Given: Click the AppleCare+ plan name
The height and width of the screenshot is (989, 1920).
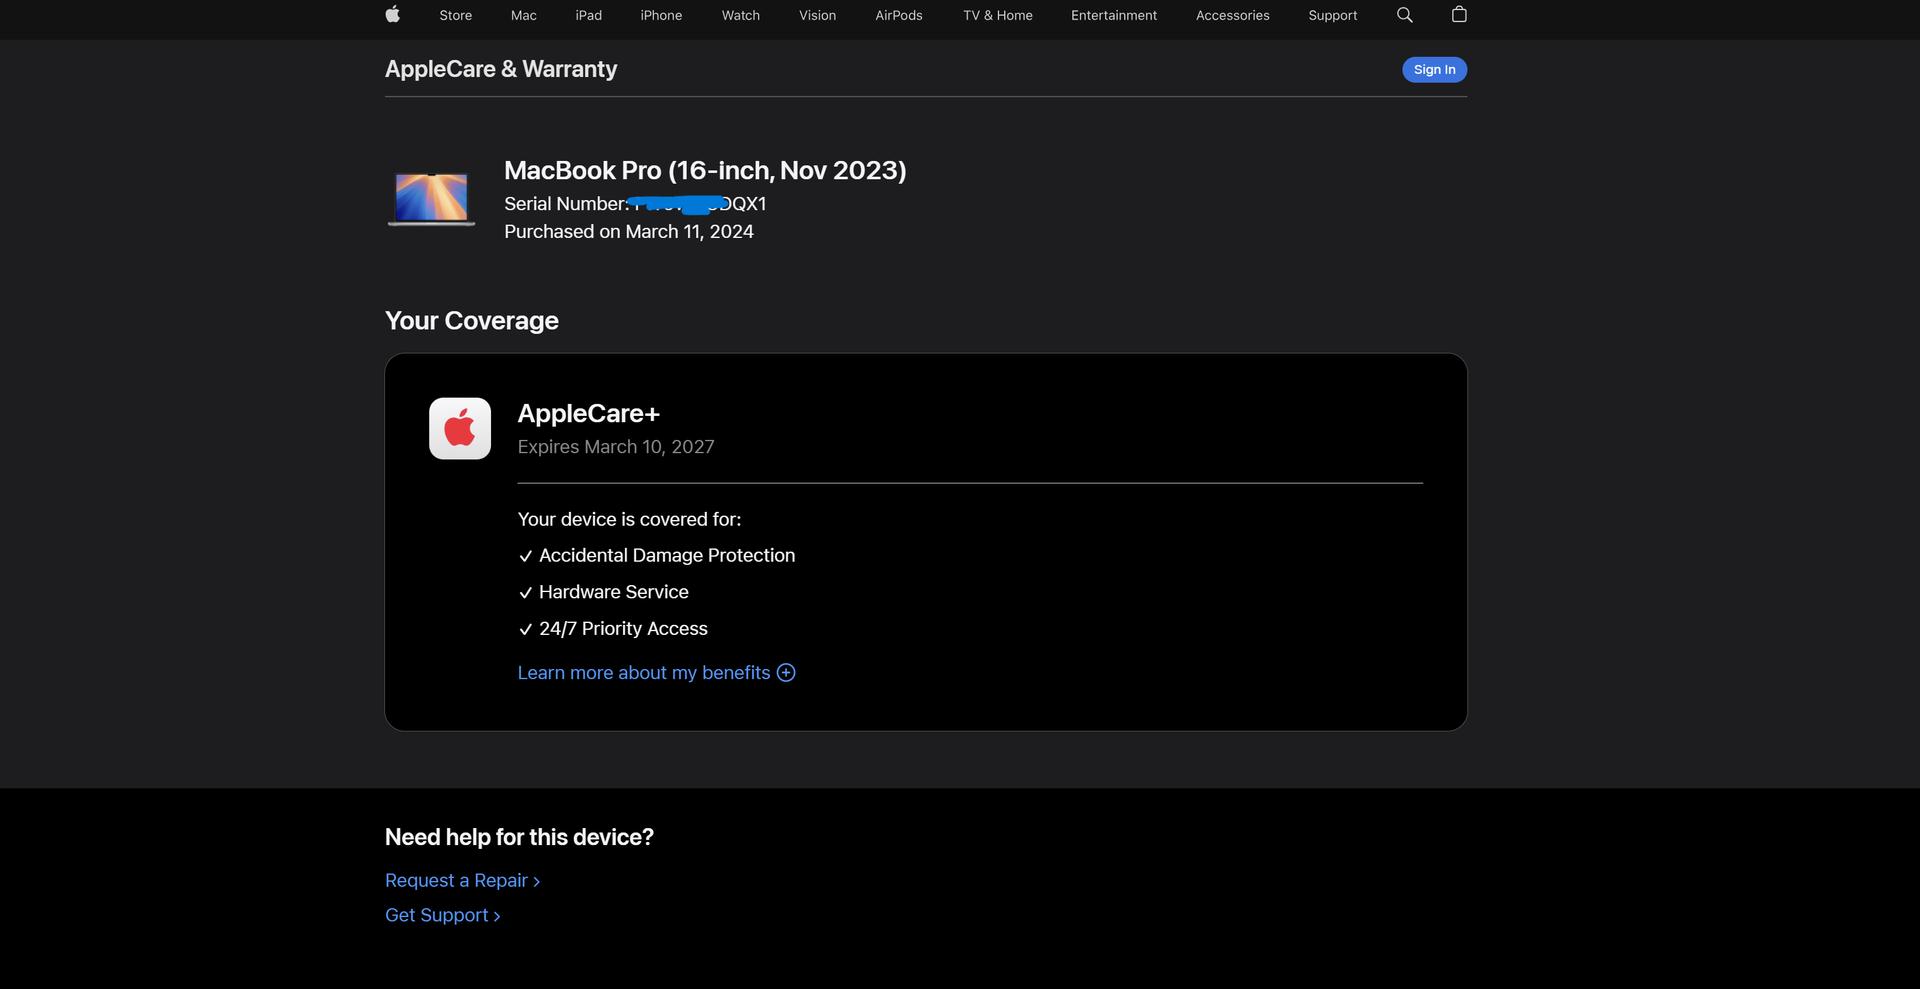Looking at the screenshot, I should (588, 413).
